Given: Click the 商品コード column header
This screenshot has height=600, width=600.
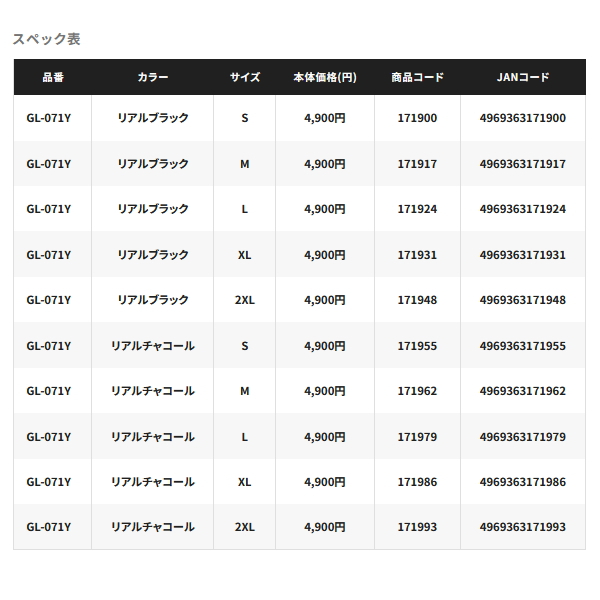Looking at the screenshot, I should coord(417,77).
